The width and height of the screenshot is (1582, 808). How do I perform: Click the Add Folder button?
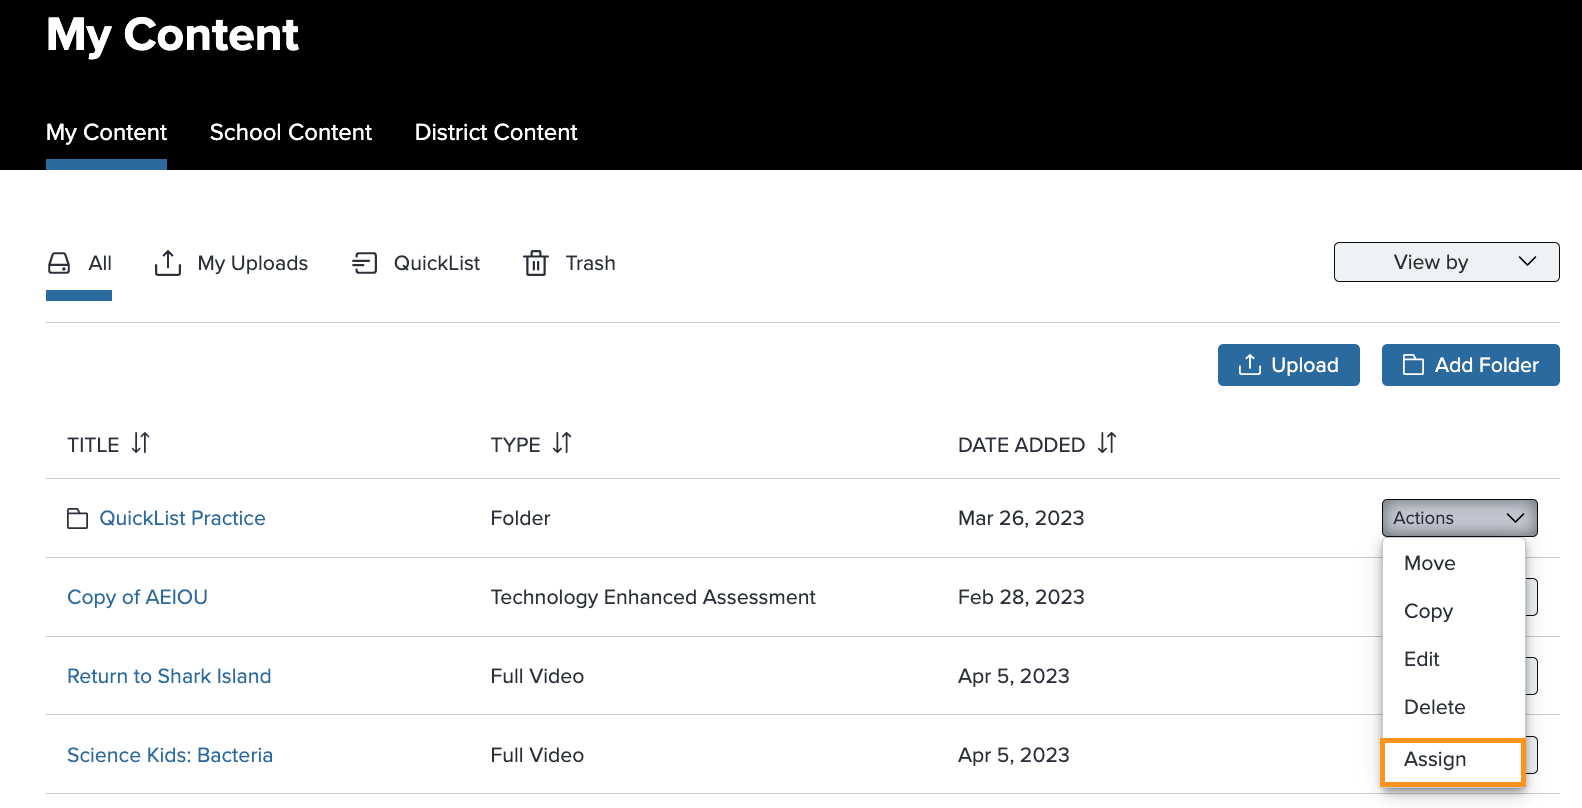(1470, 365)
